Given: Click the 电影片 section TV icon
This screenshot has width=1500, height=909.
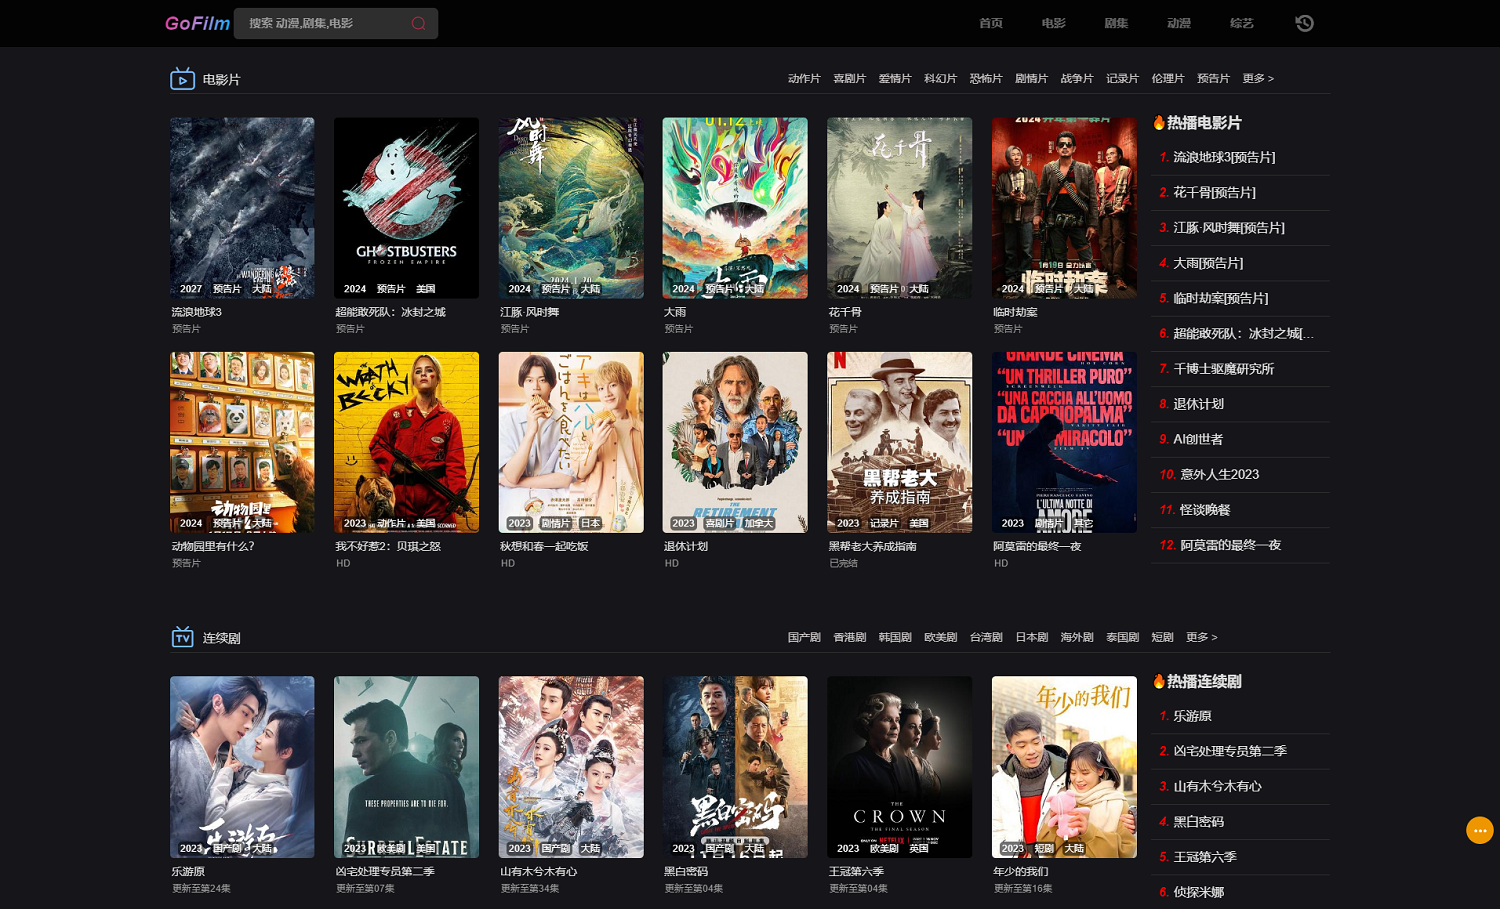Looking at the screenshot, I should [x=182, y=78].
